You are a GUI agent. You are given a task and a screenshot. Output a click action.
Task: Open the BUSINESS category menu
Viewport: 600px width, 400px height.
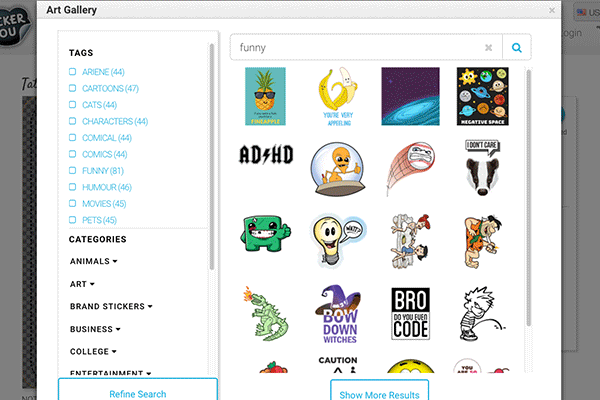tap(94, 328)
